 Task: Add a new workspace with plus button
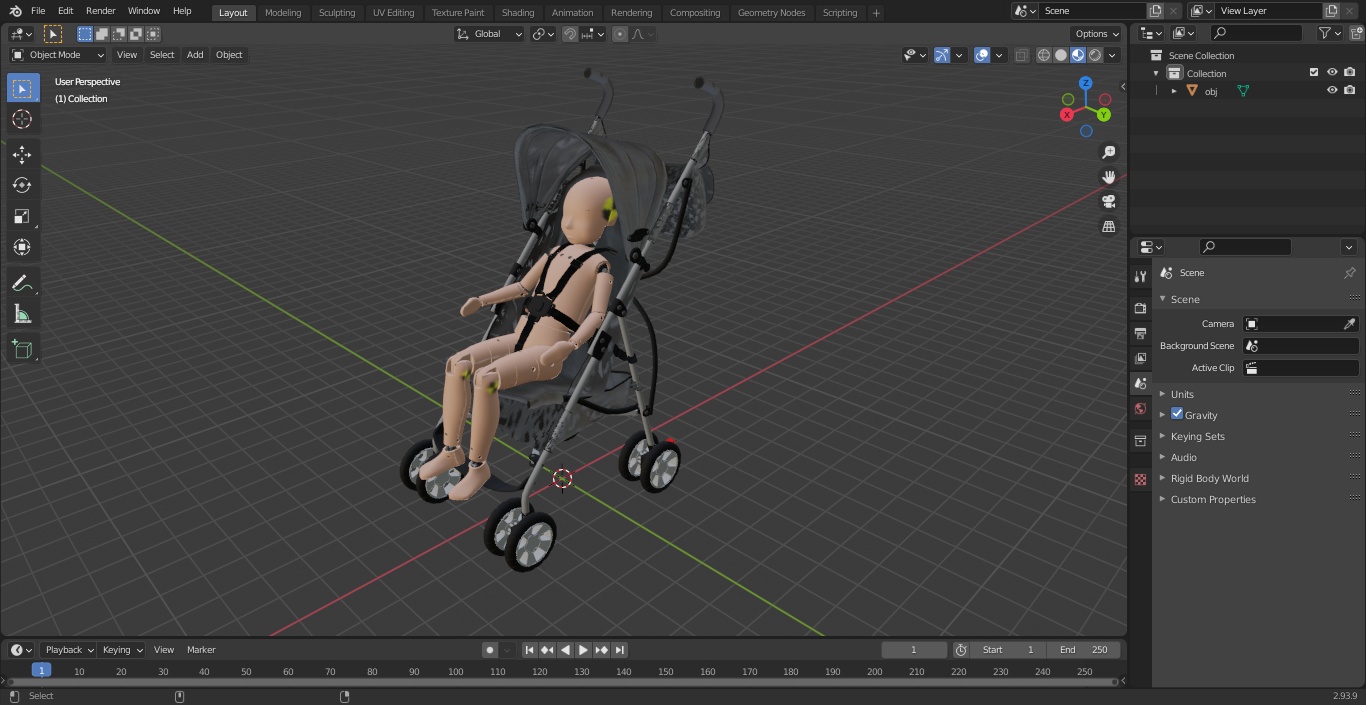click(x=876, y=13)
